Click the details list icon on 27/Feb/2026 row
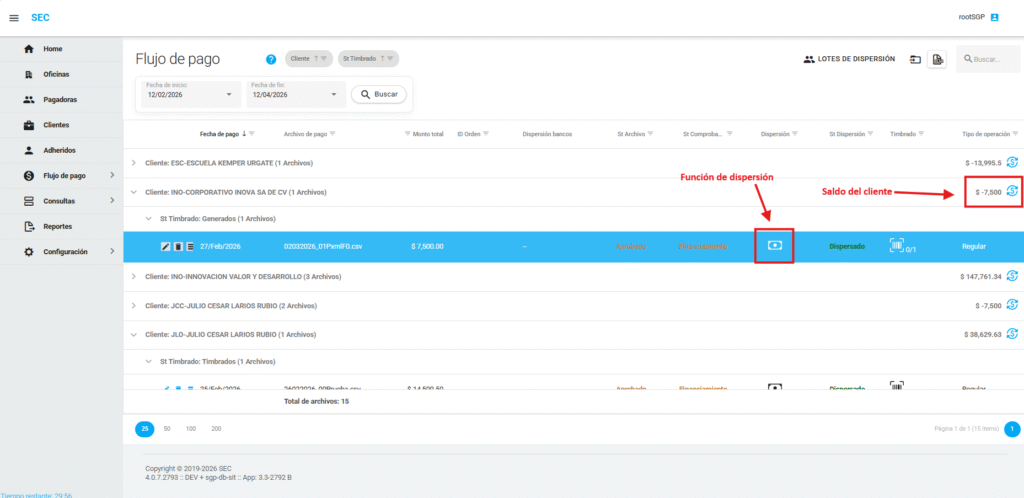Image resolution: width=1024 pixels, height=498 pixels. click(x=190, y=246)
